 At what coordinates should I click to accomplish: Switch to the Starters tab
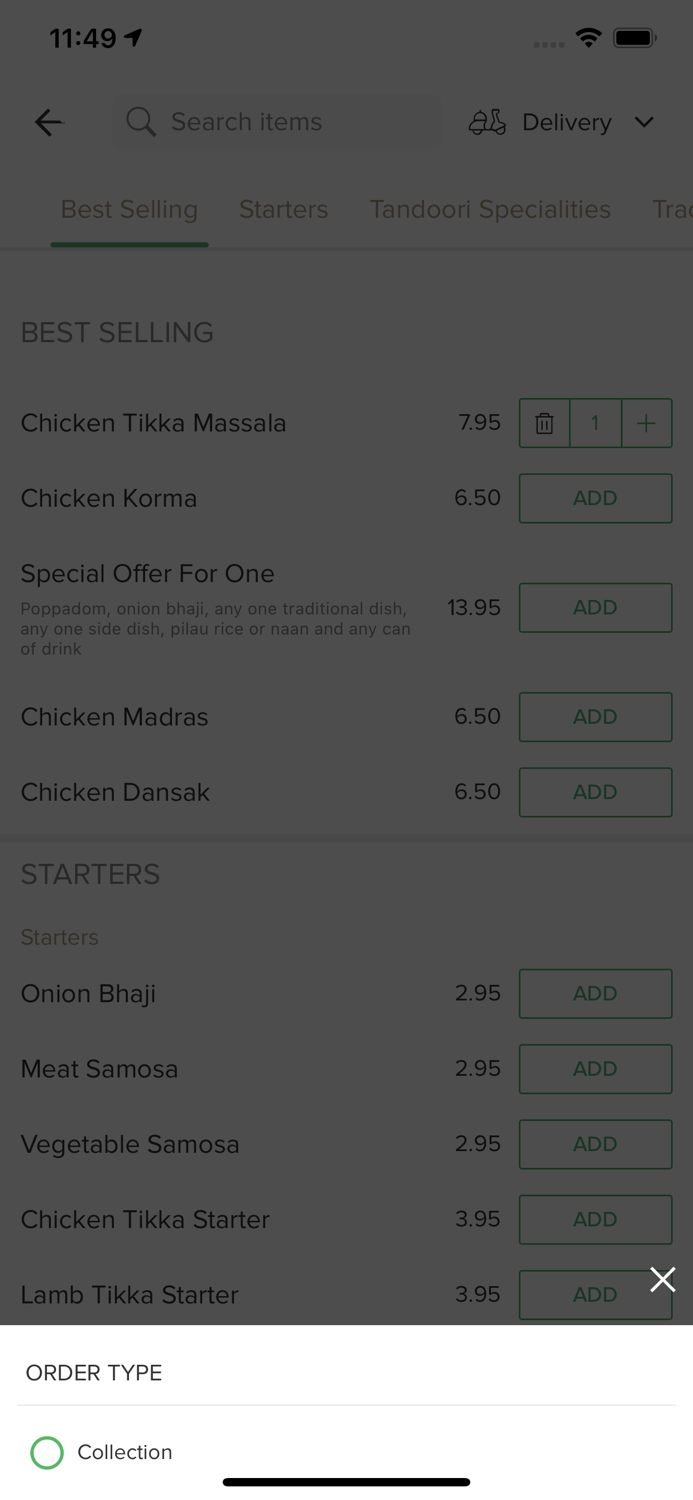pyautogui.click(x=283, y=209)
